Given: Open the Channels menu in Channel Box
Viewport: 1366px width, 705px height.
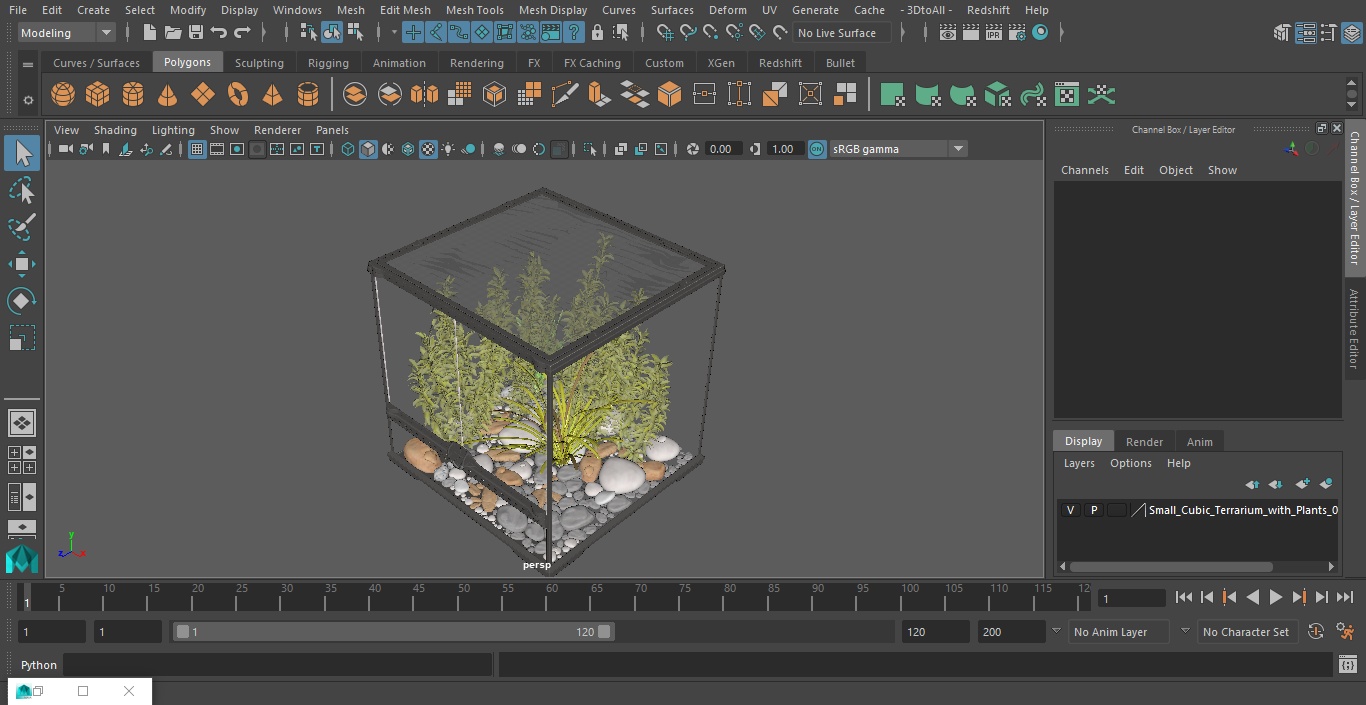Looking at the screenshot, I should (1084, 170).
